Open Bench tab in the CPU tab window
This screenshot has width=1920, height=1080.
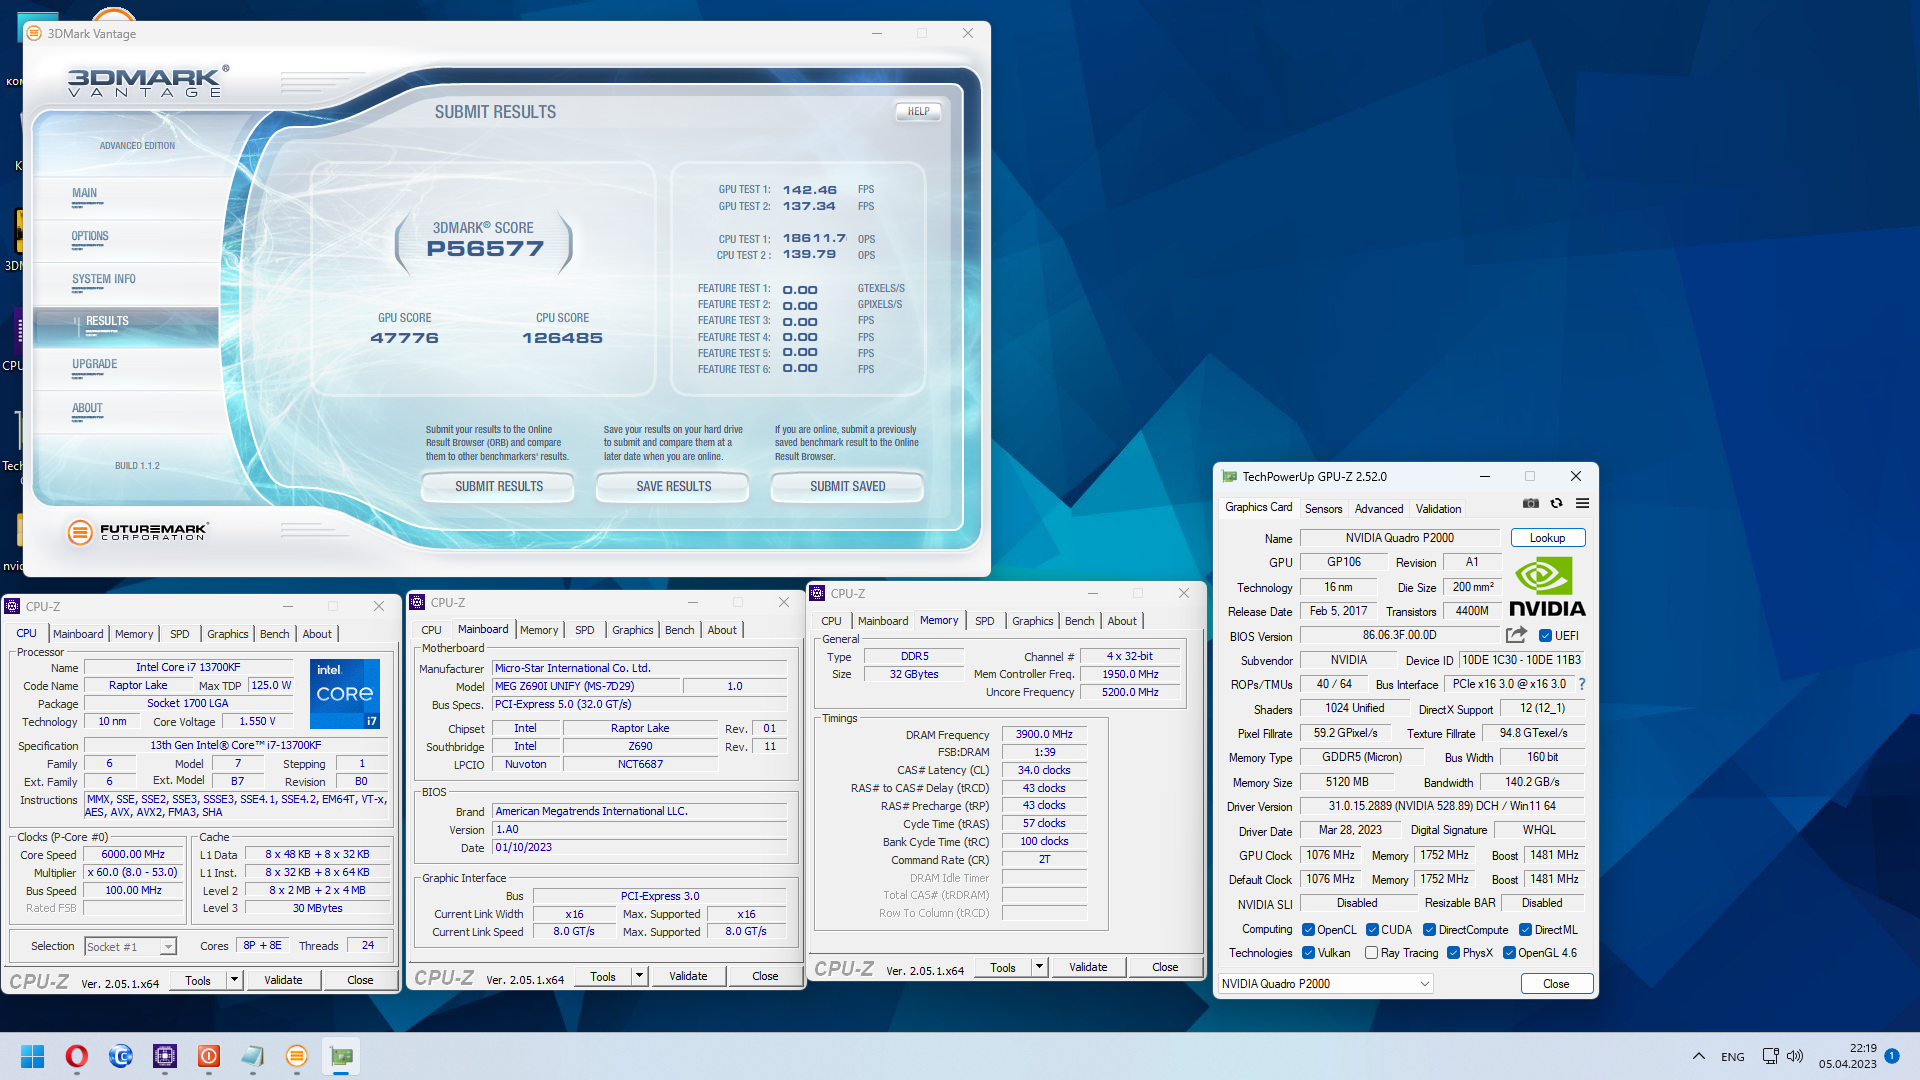tap(274, 634)
